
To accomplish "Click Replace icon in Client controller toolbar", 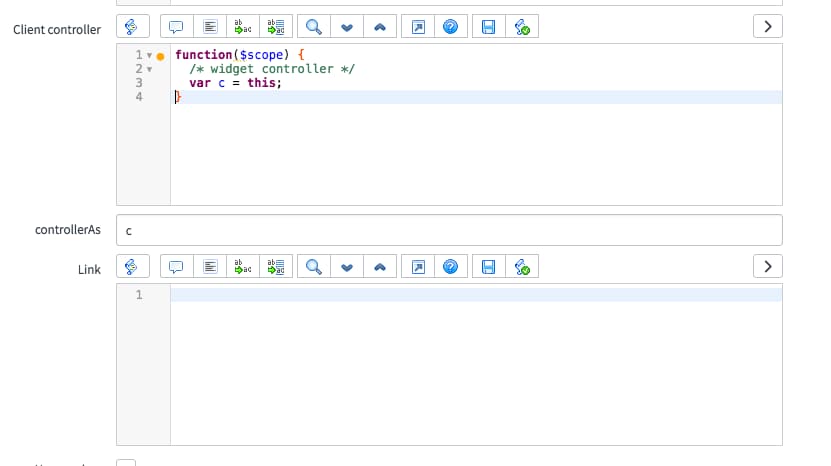I will click(x=243, y=28).
